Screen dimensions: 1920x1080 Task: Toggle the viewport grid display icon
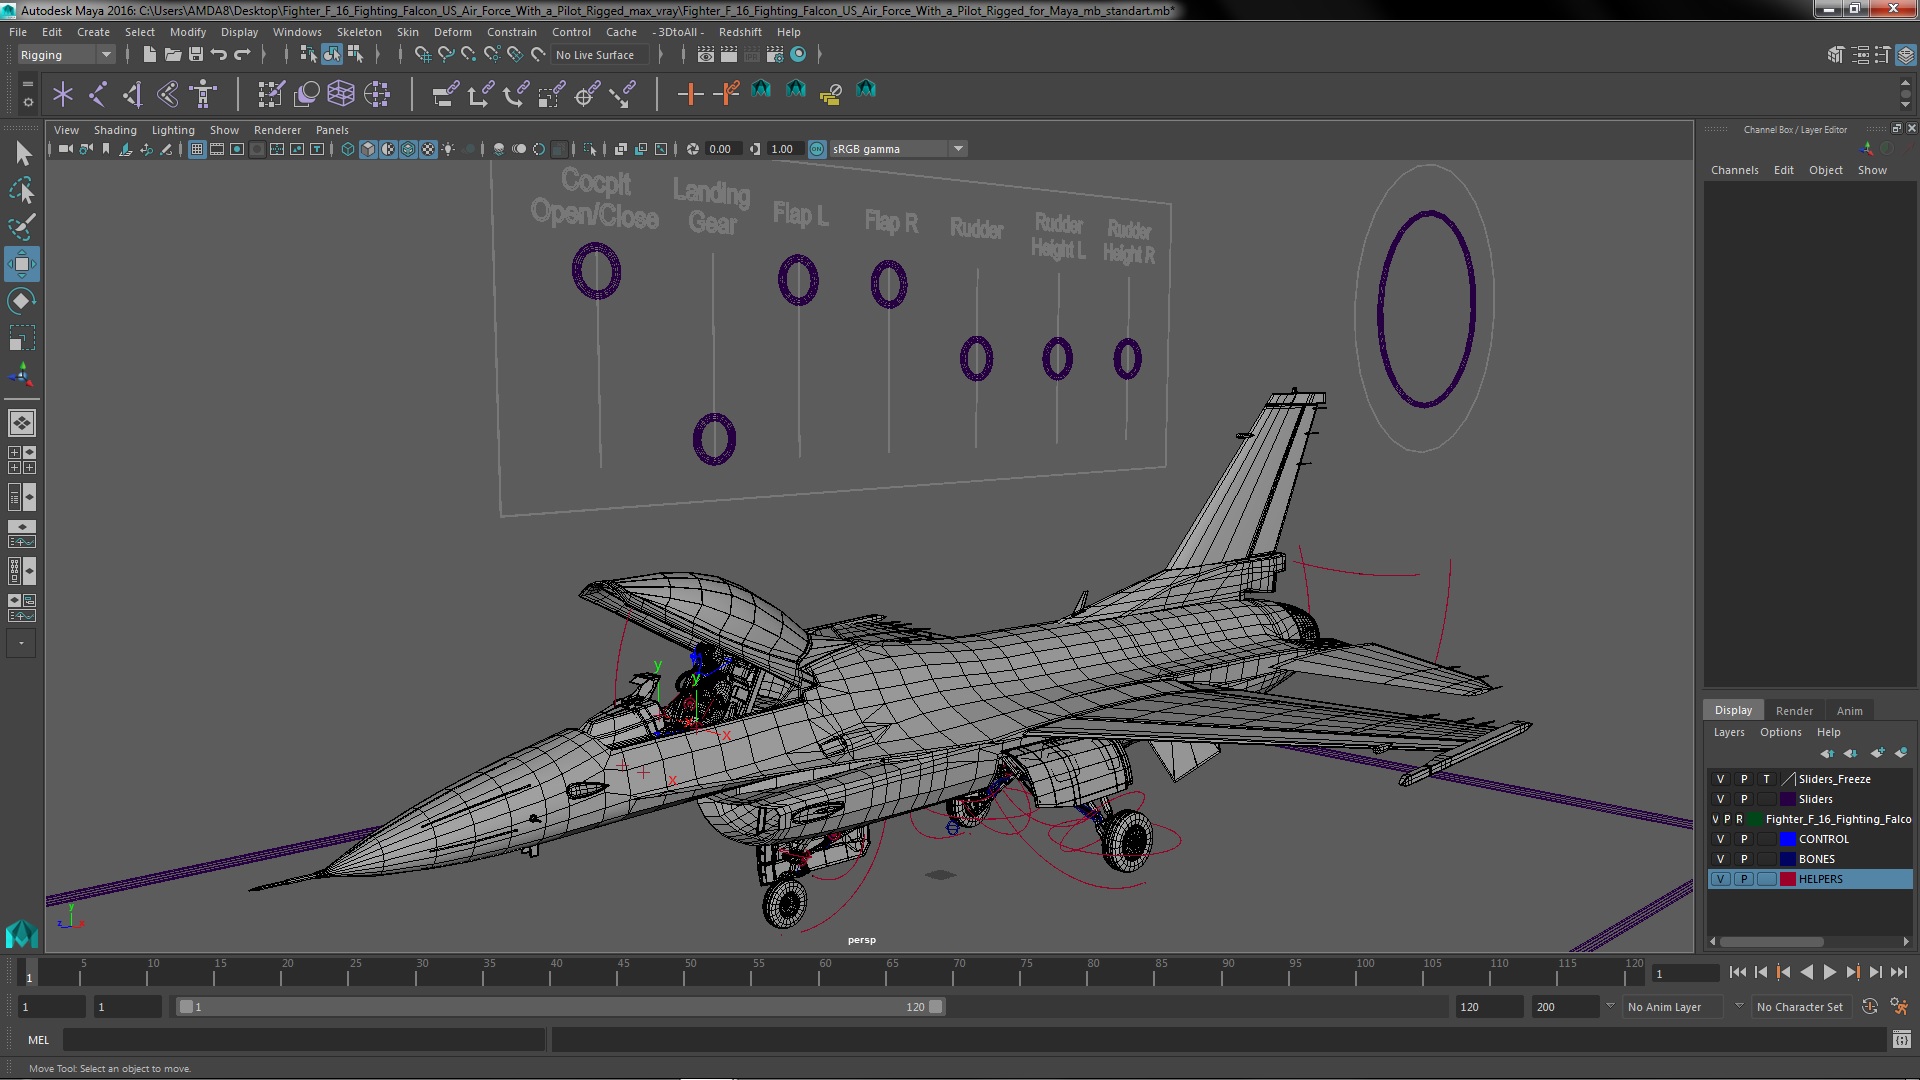(197, 149)
